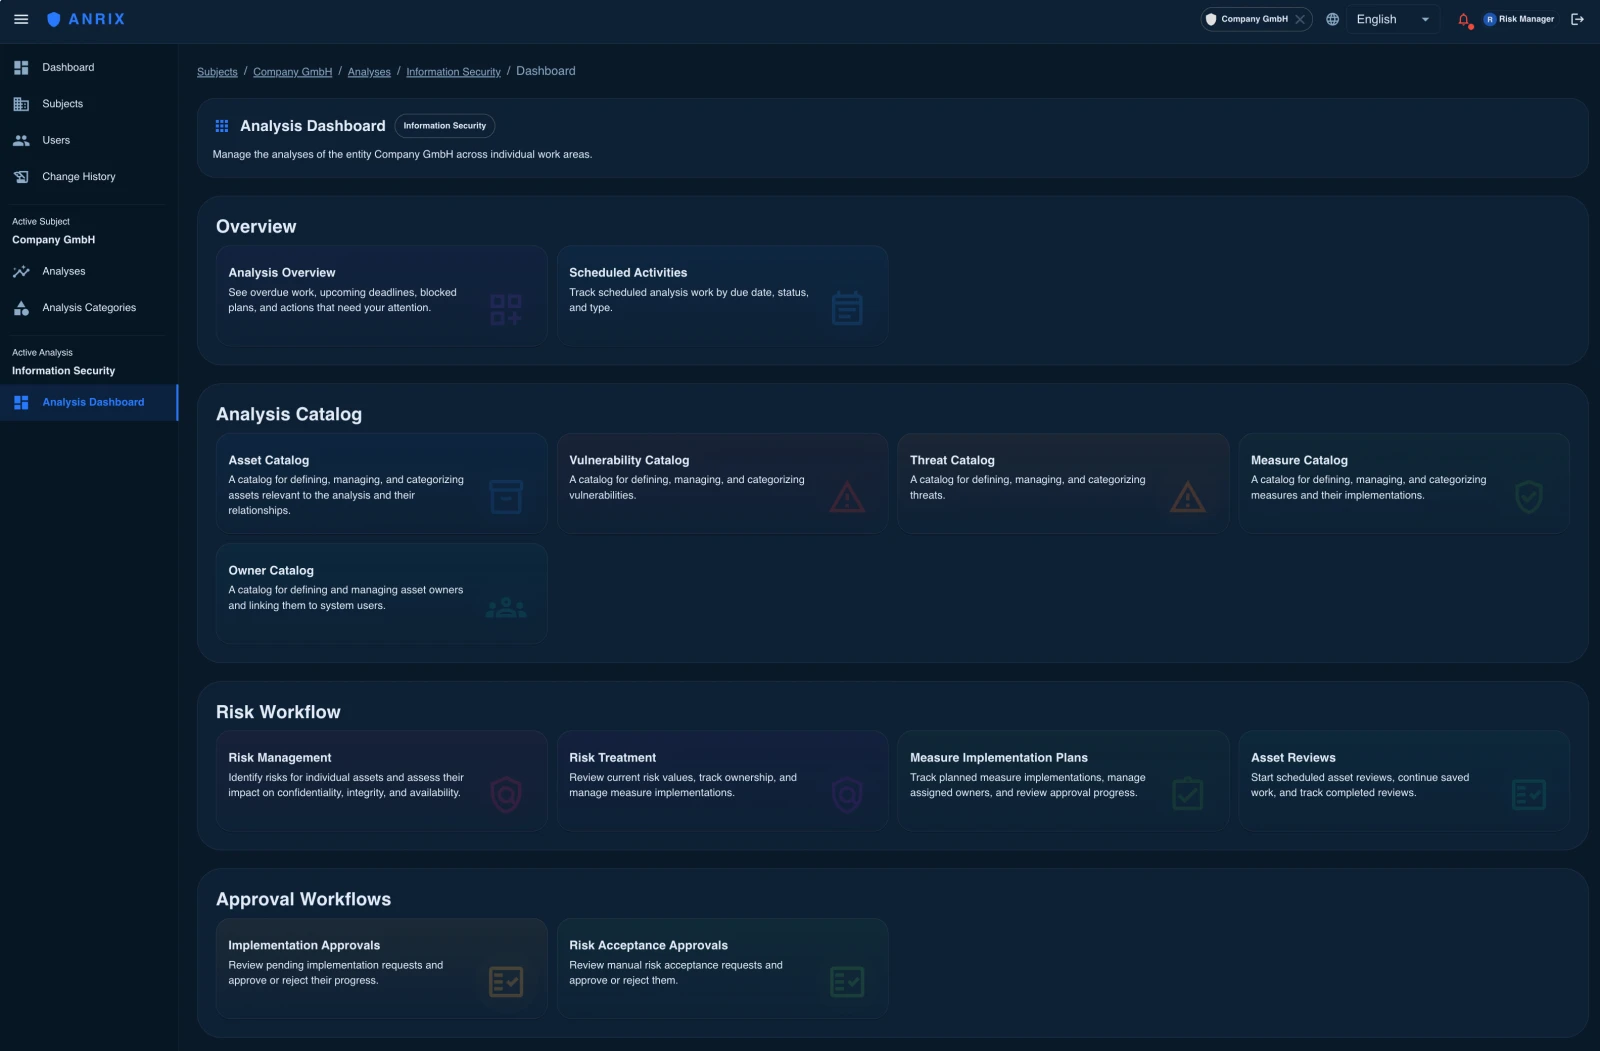Viewport: 1600px width, 1051px height.
Task: Click the Risk Management shield icon
Action: (x=506, y=795)
